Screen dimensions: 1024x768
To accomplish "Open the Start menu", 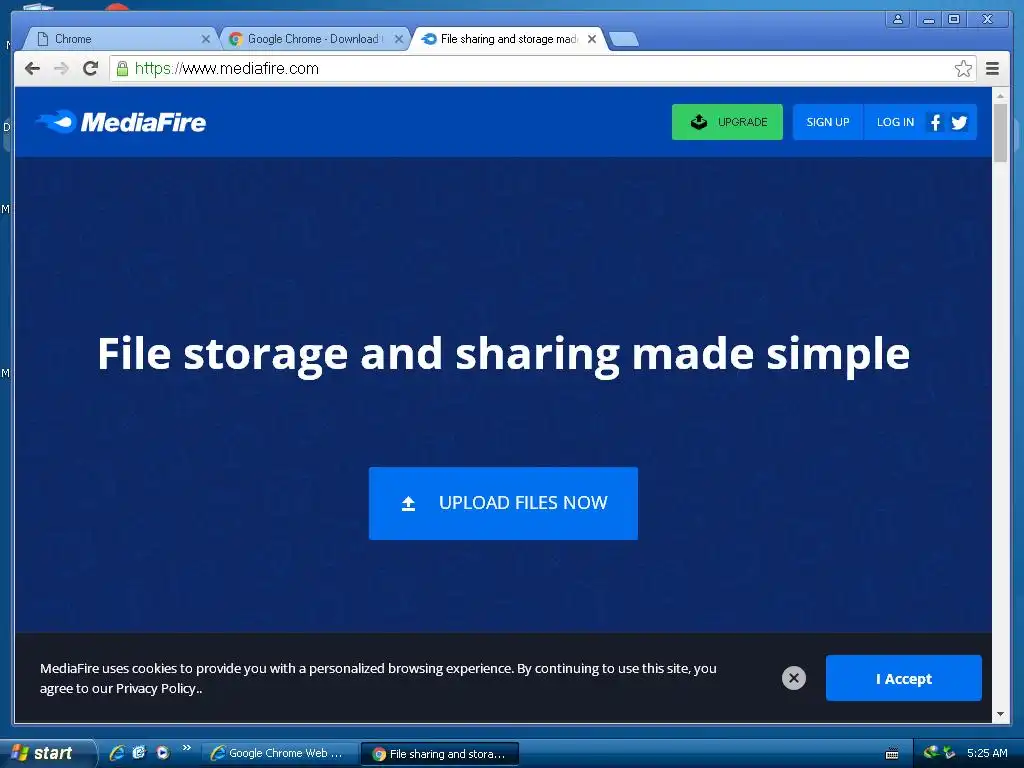I will (47, 753).
